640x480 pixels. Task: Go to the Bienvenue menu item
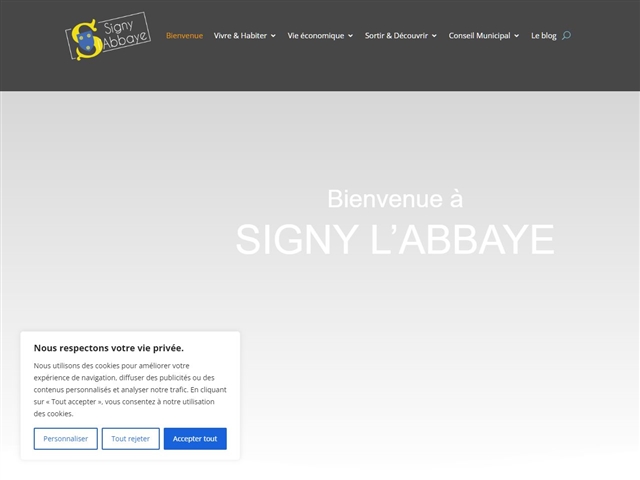[184, 36]
